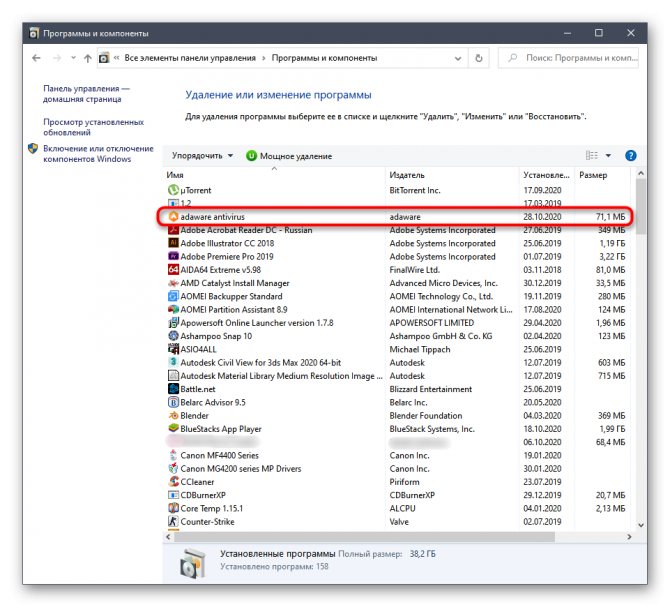Image resolution: width=670 pixels, height=607 pixels.
Task: Click the 71,1 МБ size cell
Action: 610,217
